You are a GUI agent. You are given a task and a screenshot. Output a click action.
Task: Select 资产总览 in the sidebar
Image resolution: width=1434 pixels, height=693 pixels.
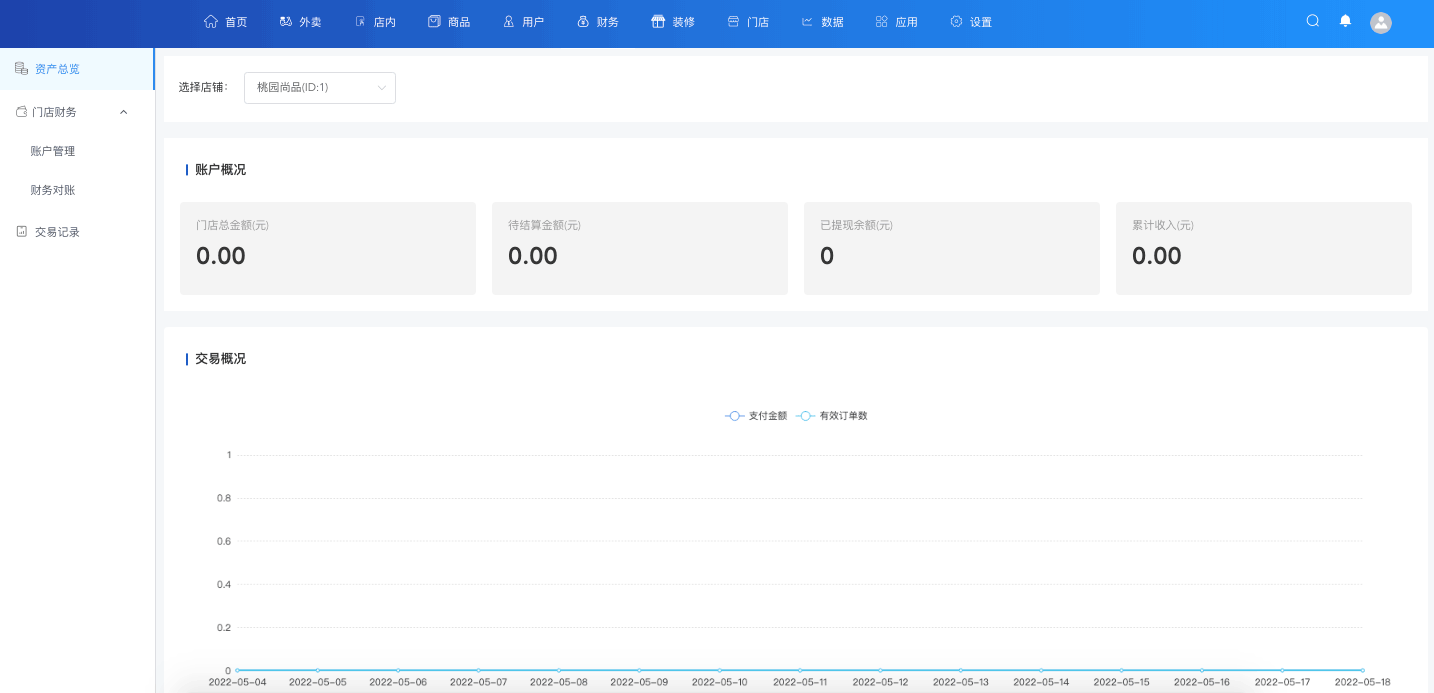pos(57,69)
